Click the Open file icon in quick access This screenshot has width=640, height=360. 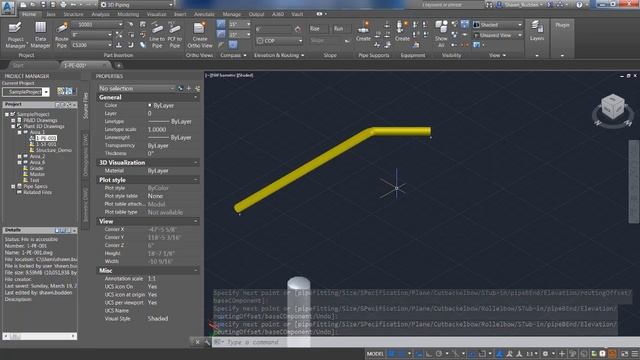point(33,4)
